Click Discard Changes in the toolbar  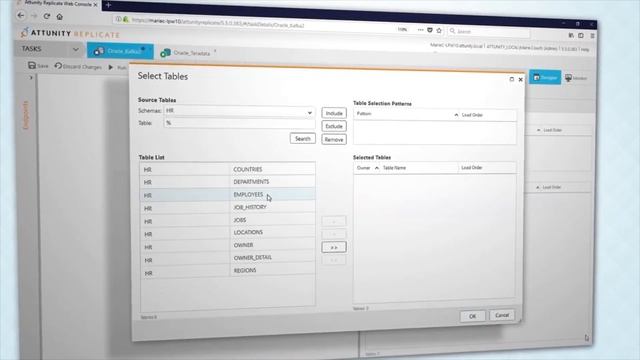78,66
